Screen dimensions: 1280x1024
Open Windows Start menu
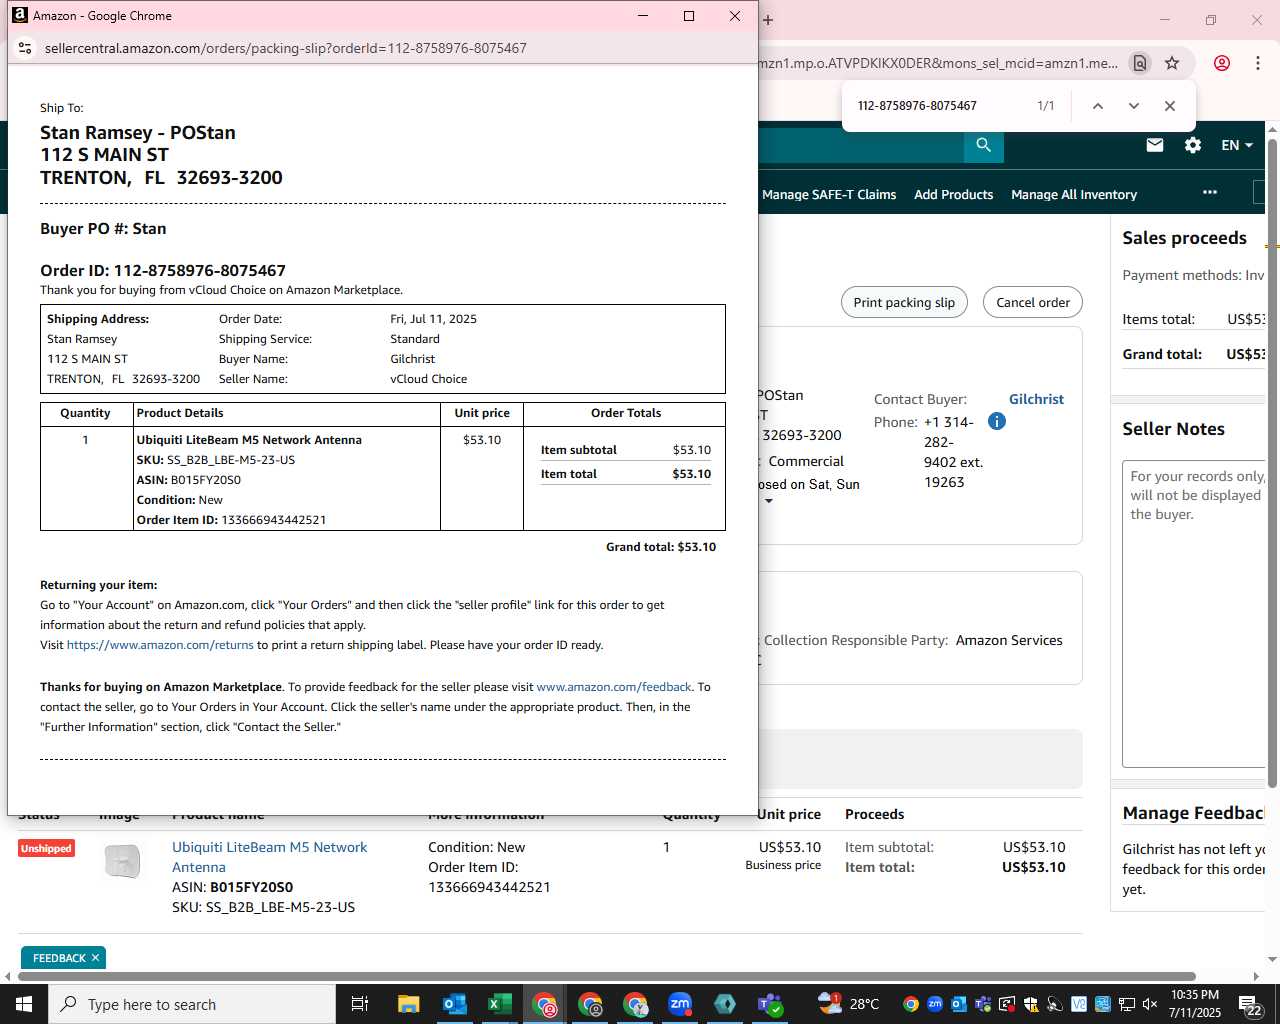coord(24,1004)
